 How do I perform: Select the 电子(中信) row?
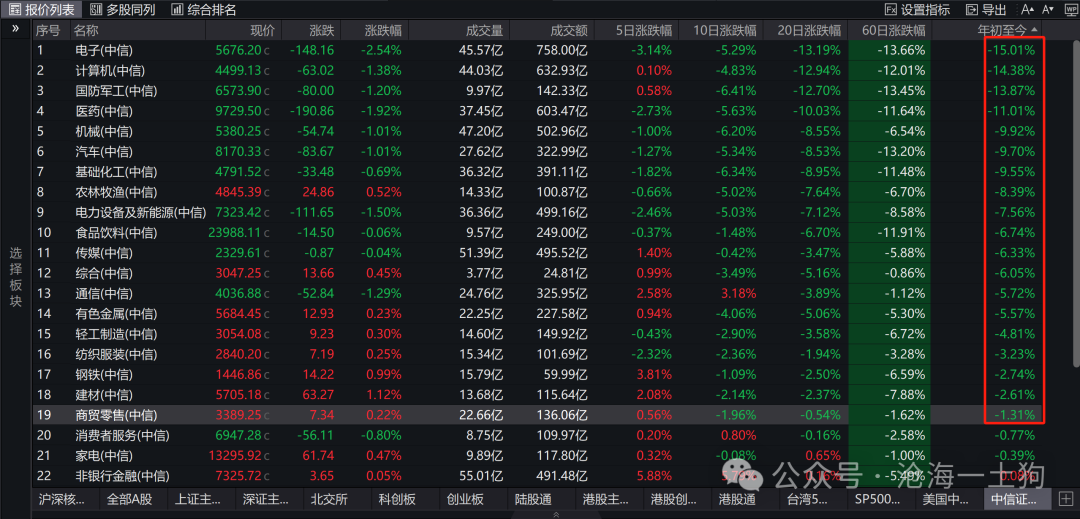tap(537, 50)
